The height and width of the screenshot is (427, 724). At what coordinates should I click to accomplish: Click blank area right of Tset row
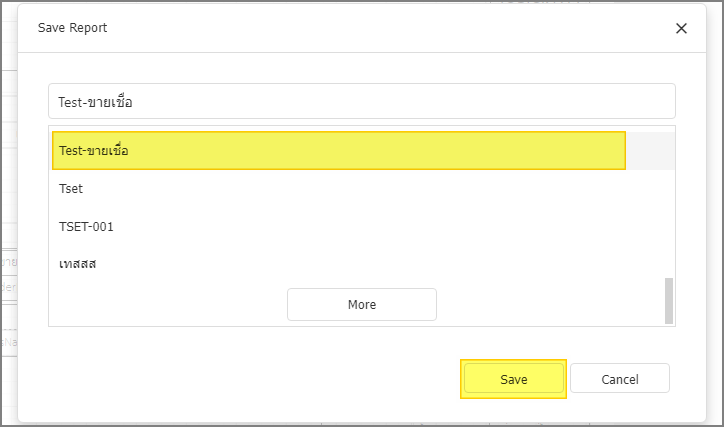(369, 189)
